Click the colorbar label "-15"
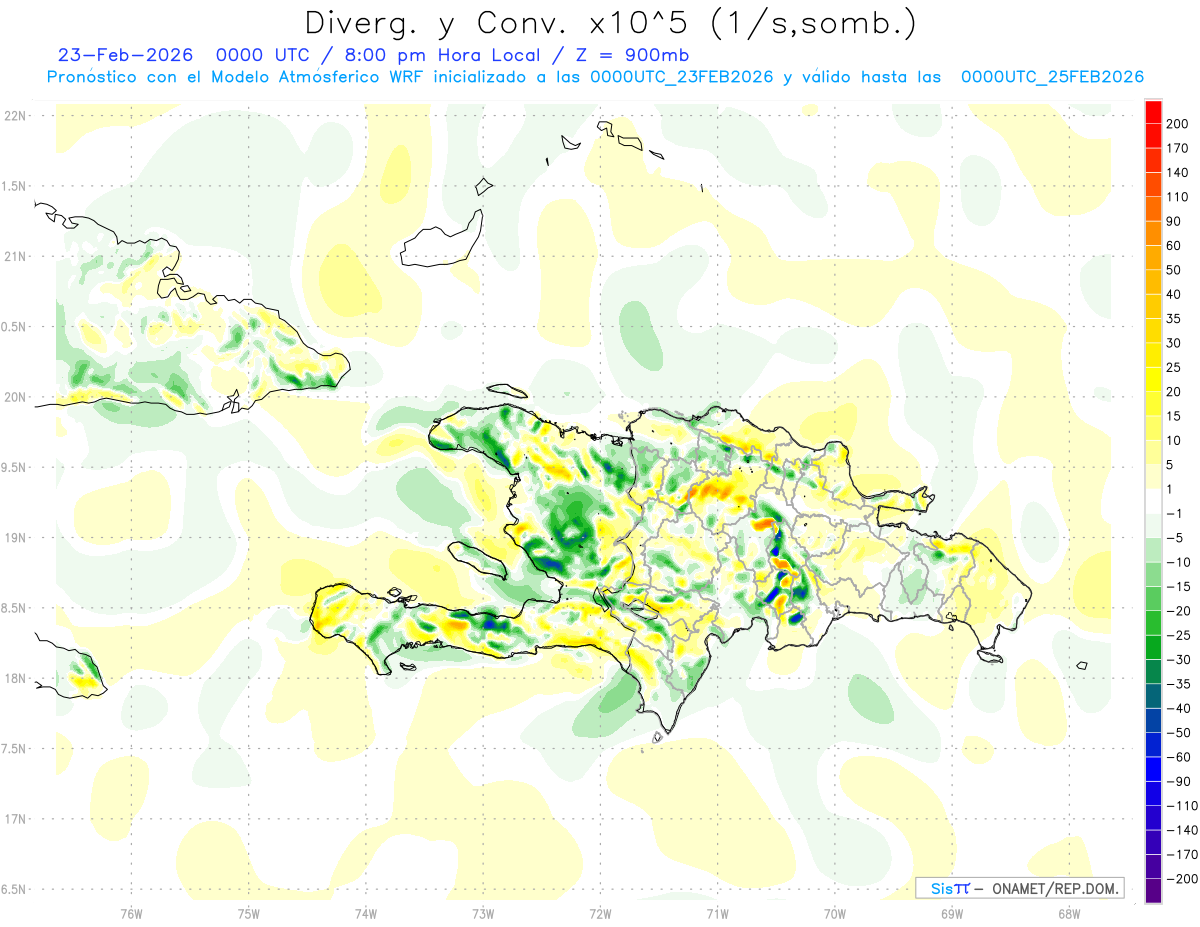This screenshot has width=1200, height=927. click(x=1181, y=587)
